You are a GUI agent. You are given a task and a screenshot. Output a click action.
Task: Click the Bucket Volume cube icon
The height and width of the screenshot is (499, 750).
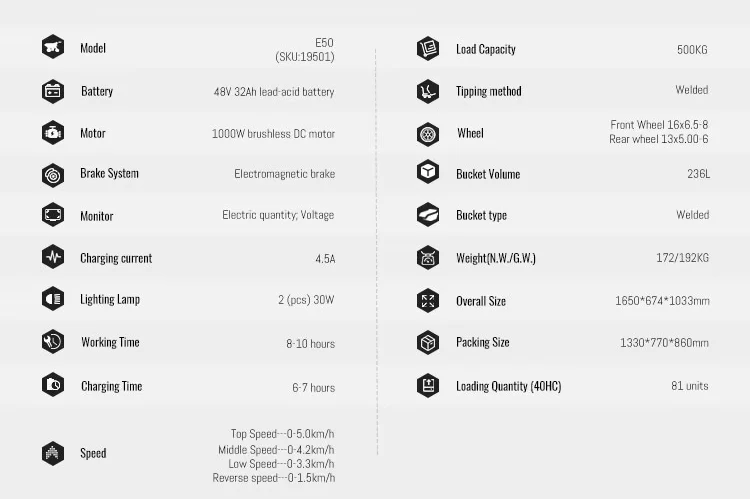click(x=428, y=172)
